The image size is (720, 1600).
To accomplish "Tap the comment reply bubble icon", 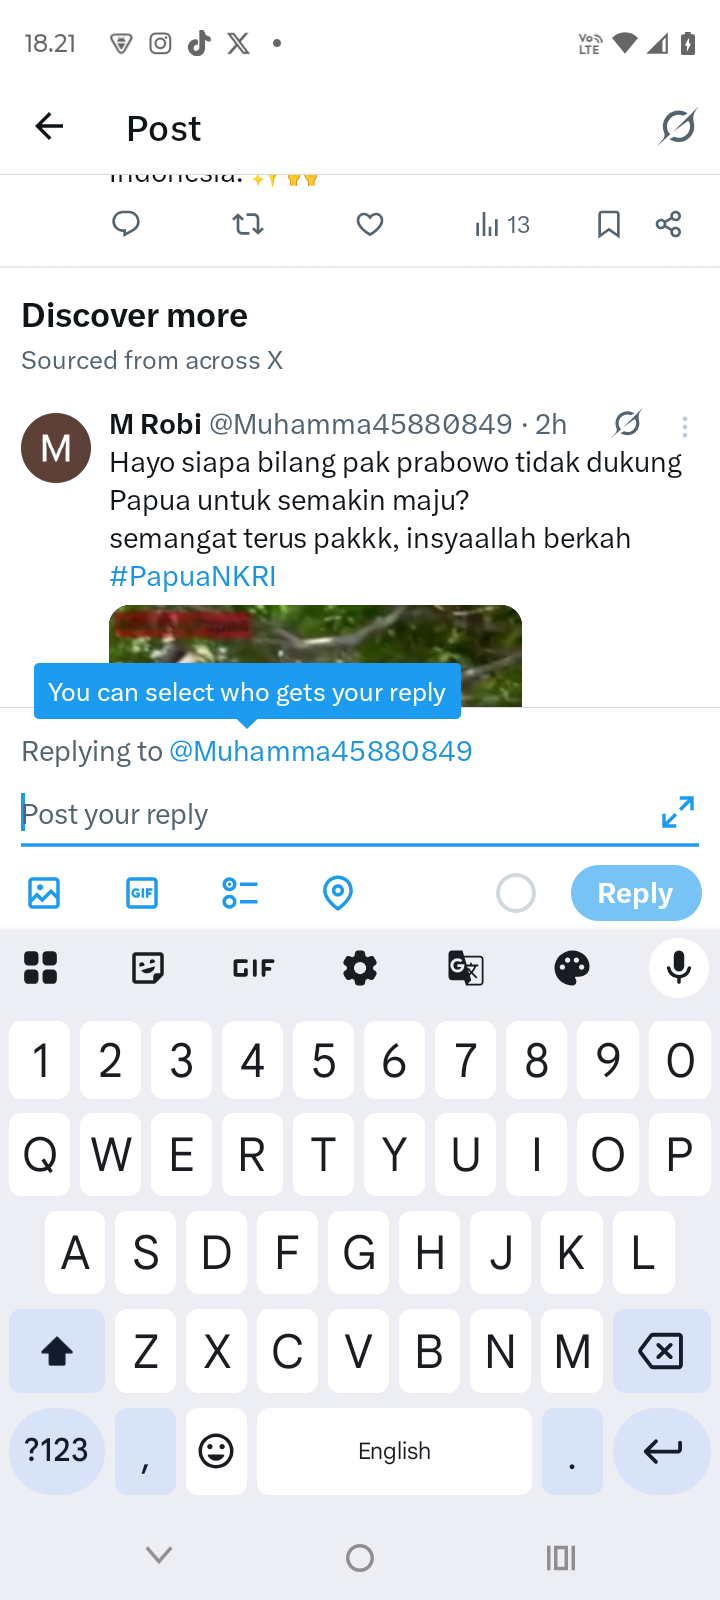I will point(126,224).
